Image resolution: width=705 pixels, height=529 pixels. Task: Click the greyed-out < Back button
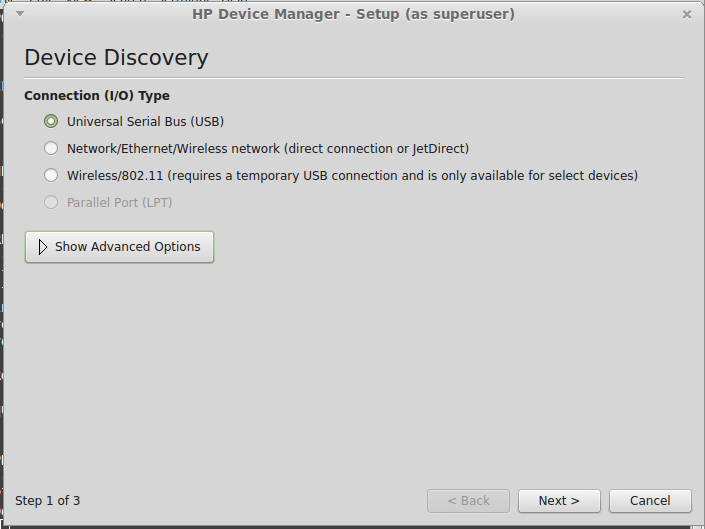(468, 501)
